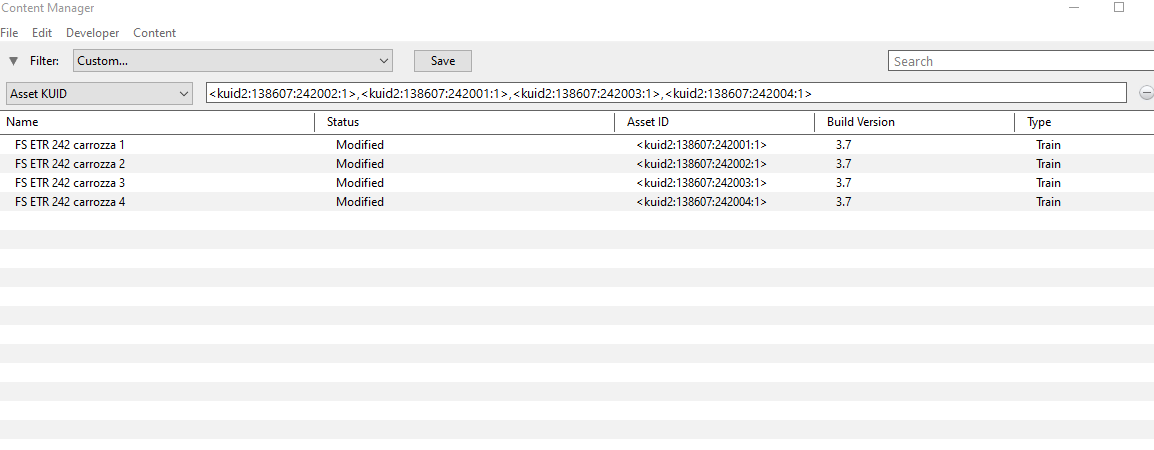Open the Edit menu

pyautogui.click(x=42, y=33)
